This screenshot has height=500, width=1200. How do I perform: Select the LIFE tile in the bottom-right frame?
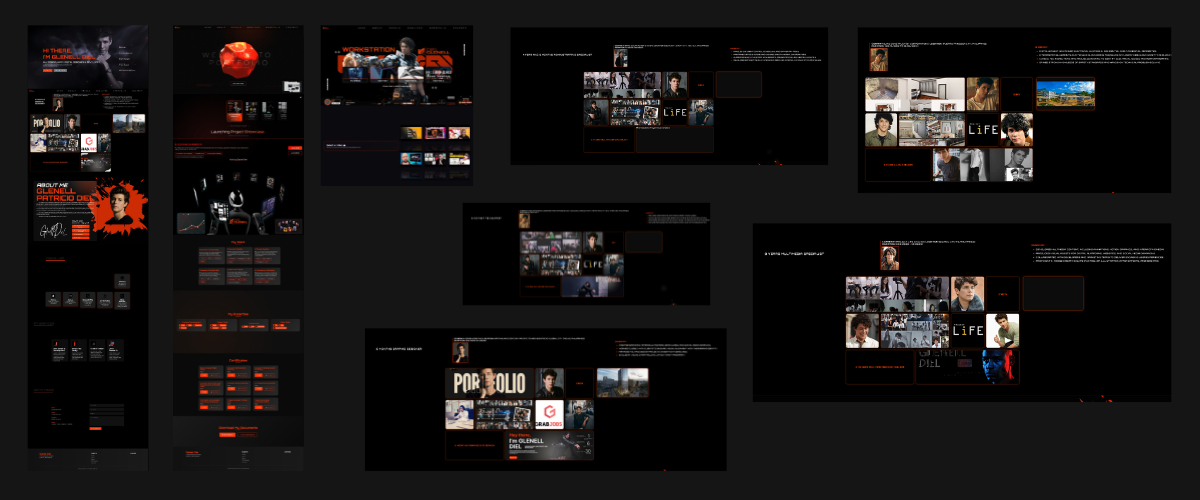pyautogui.click(x=967, y=330)
